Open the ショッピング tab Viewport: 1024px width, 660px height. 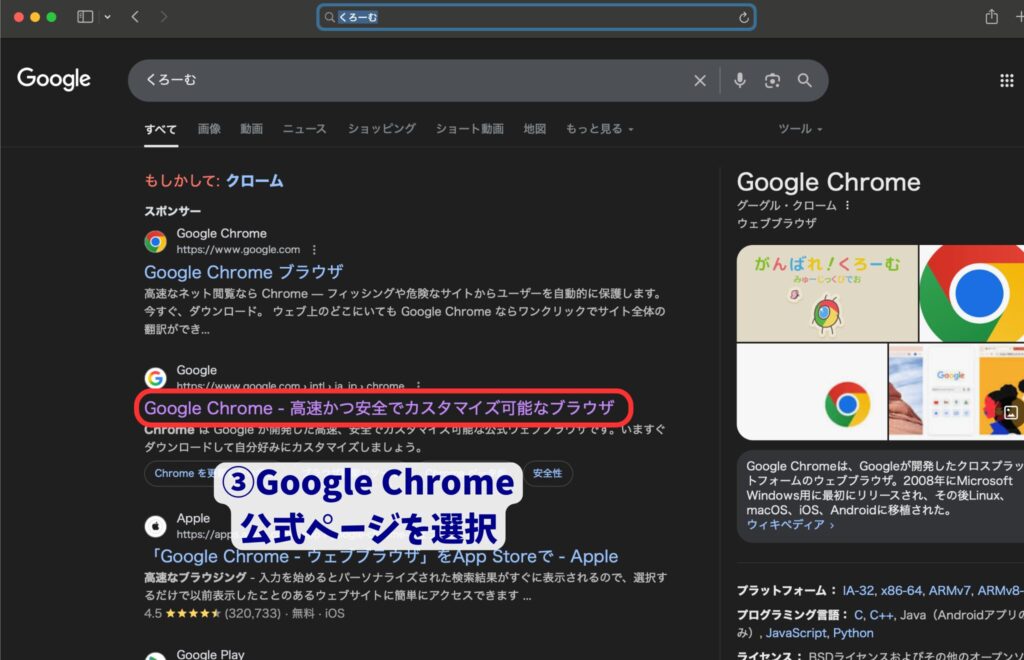point(381,129)
